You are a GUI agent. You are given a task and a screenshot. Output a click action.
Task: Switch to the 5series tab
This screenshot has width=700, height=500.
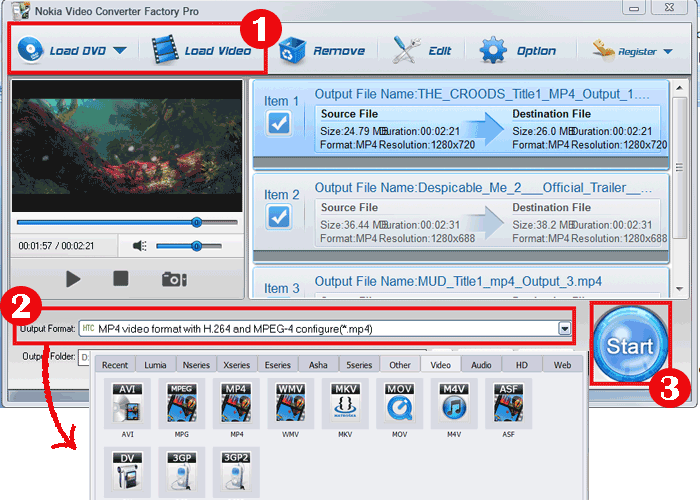[359, 365]
